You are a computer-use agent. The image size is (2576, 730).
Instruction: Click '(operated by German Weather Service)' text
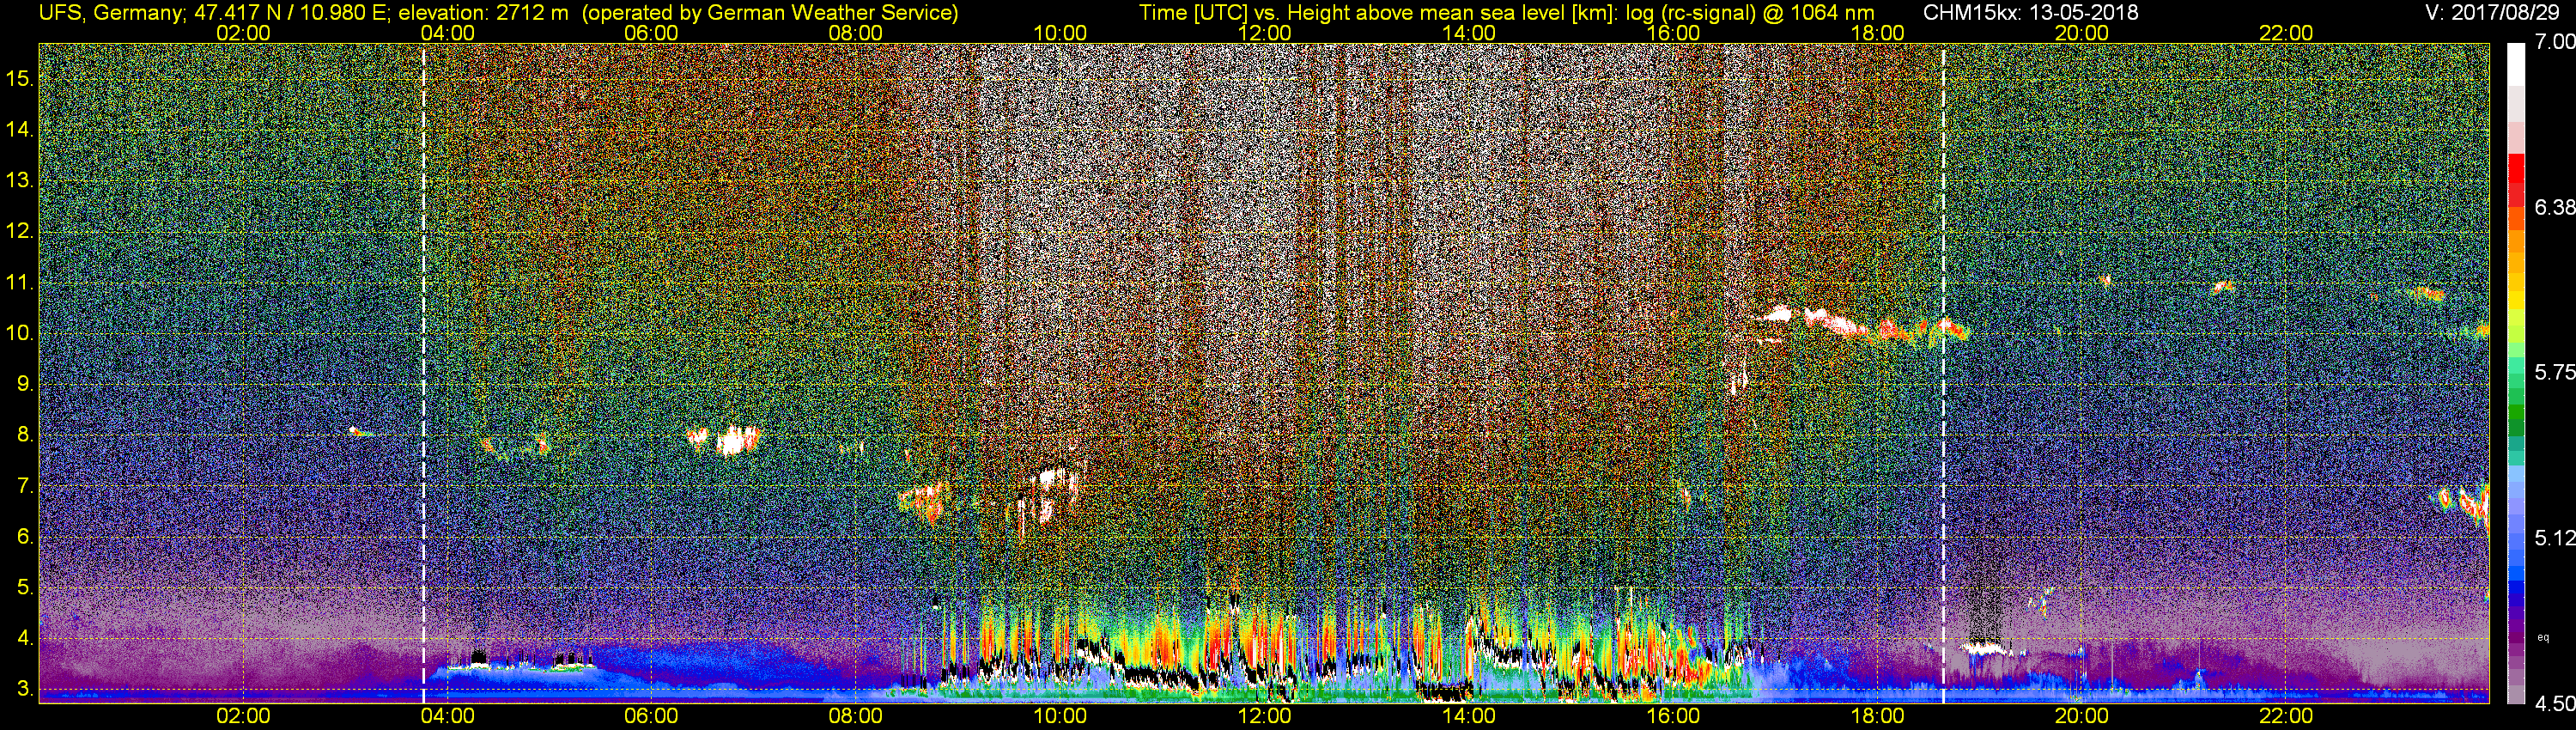tap(769, 13)
